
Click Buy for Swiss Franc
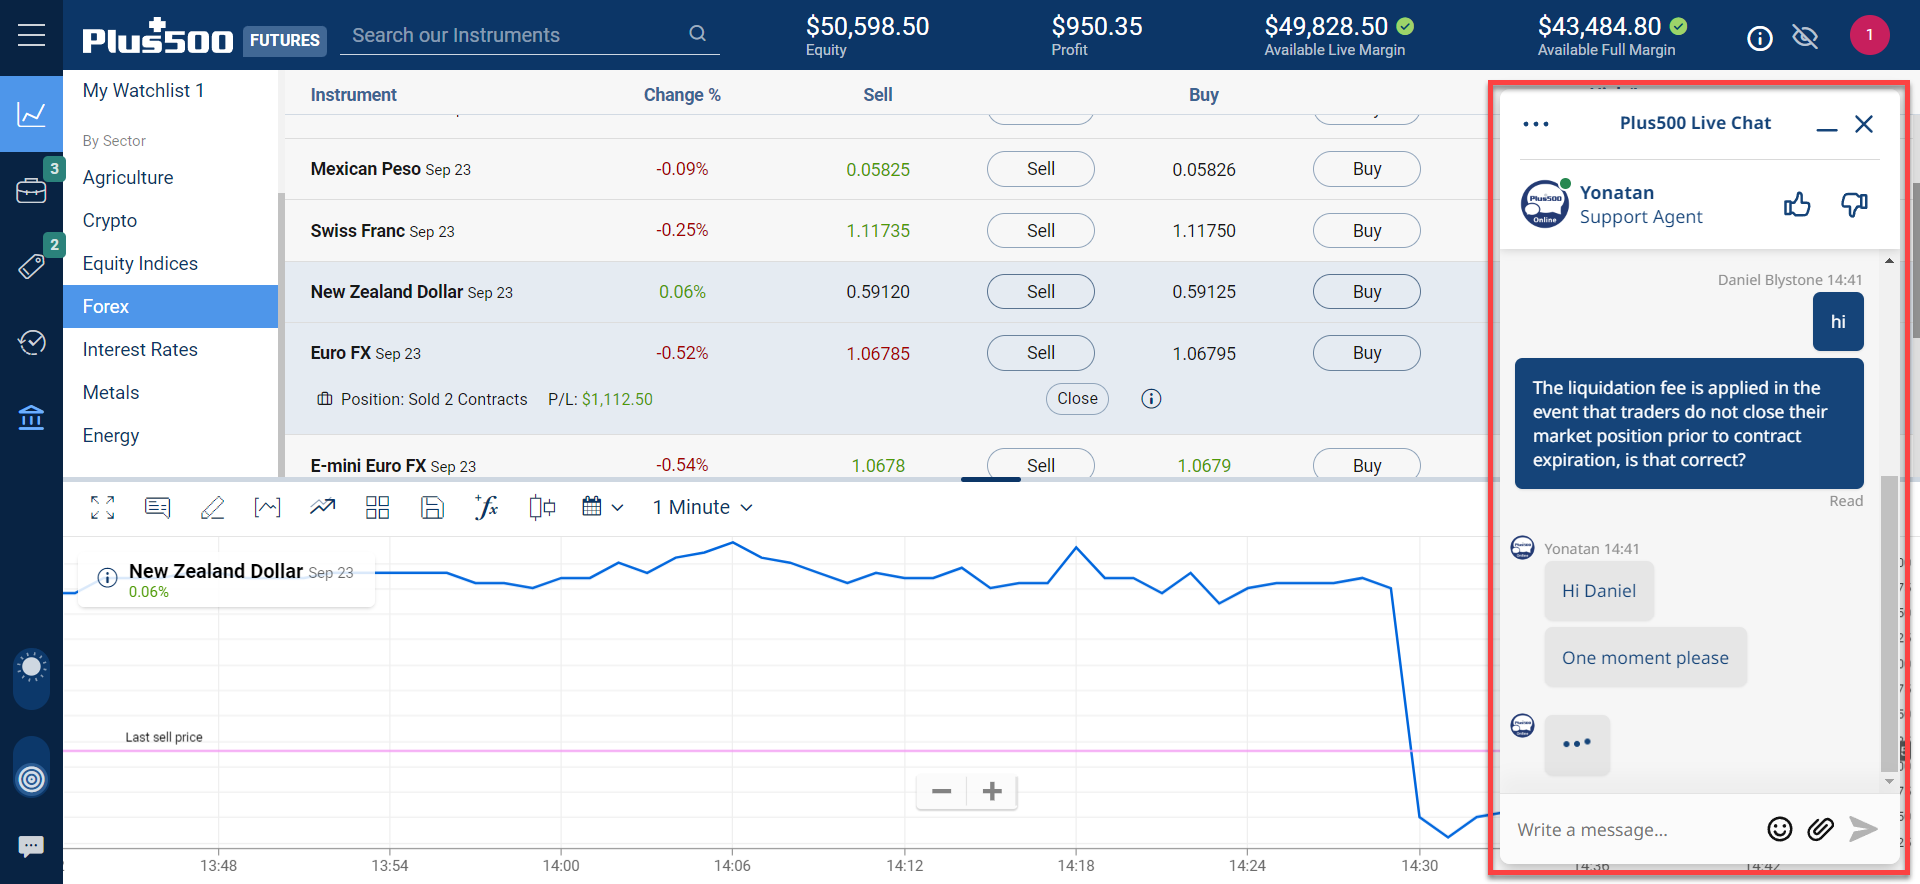tap(1366, 231)
